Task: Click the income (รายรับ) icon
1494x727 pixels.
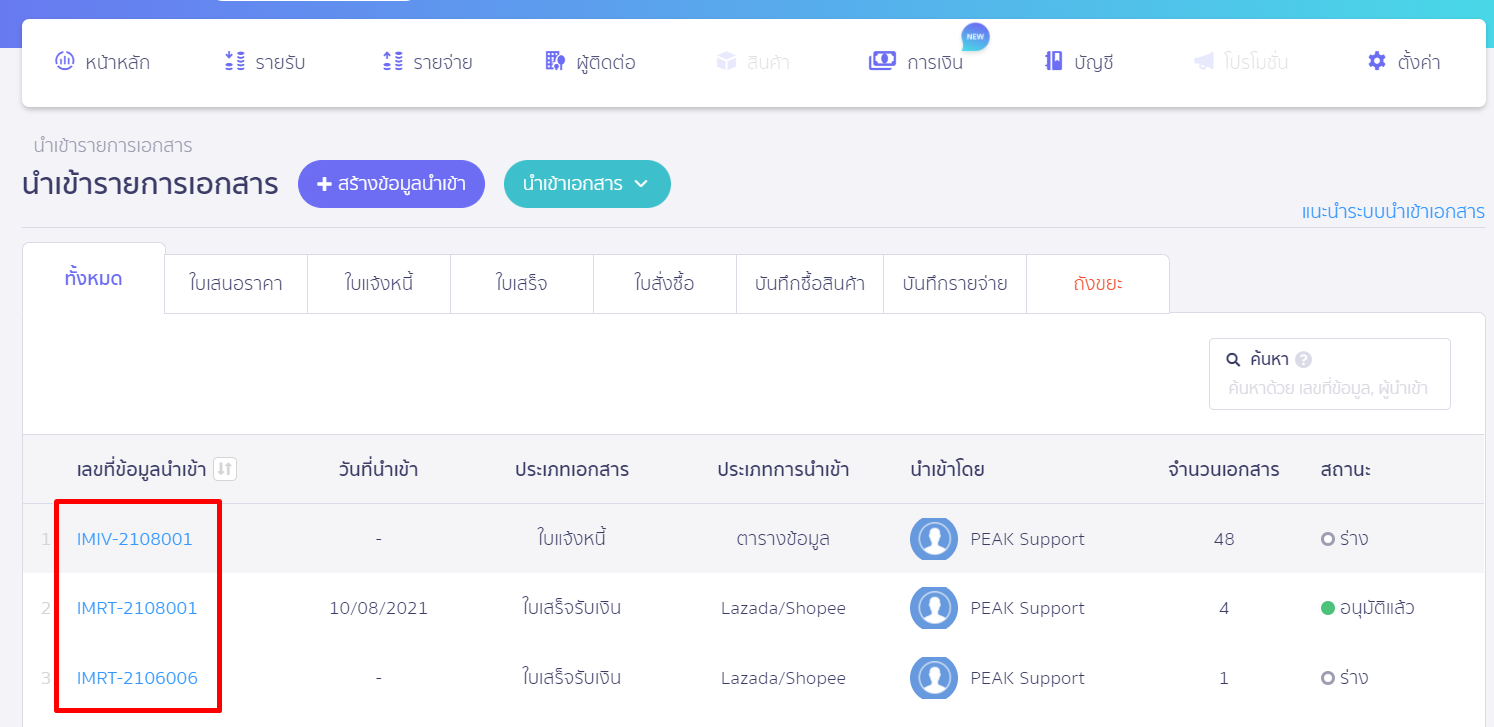Action: point(235,62)
